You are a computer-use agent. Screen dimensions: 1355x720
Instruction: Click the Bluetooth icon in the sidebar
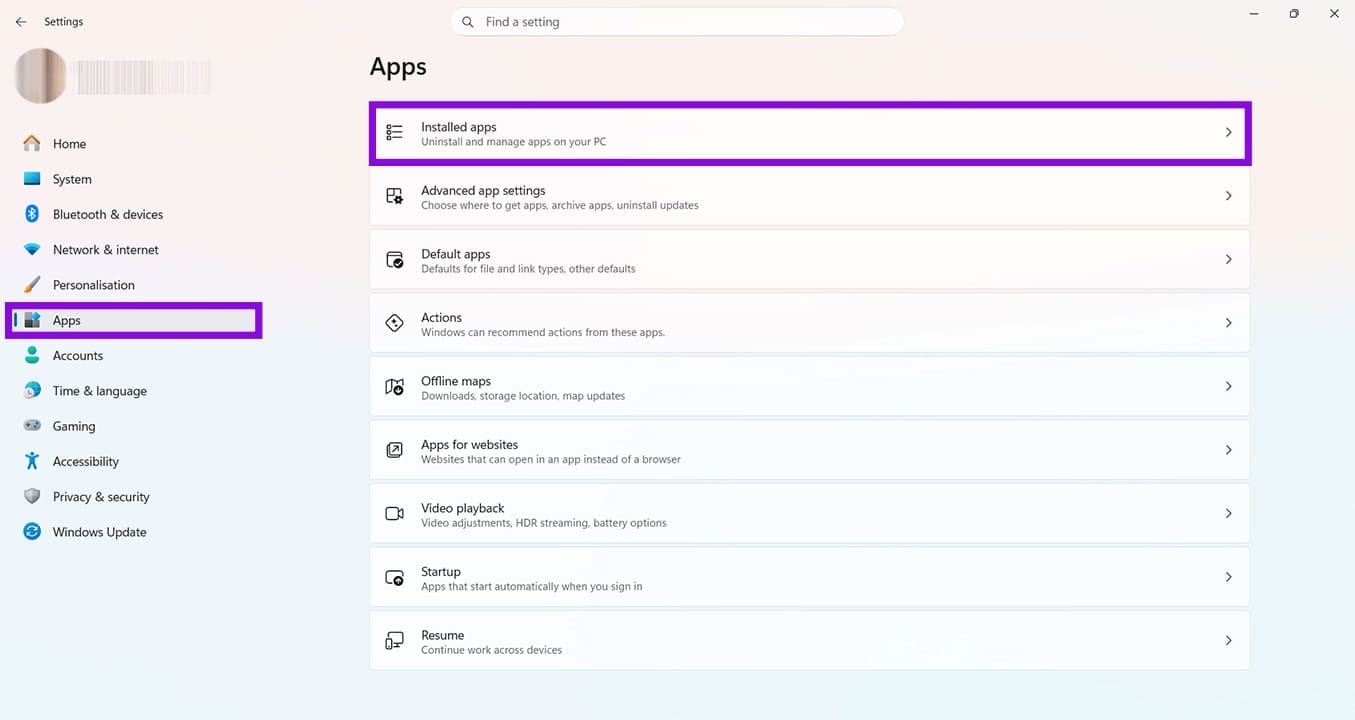pos(32,214)
